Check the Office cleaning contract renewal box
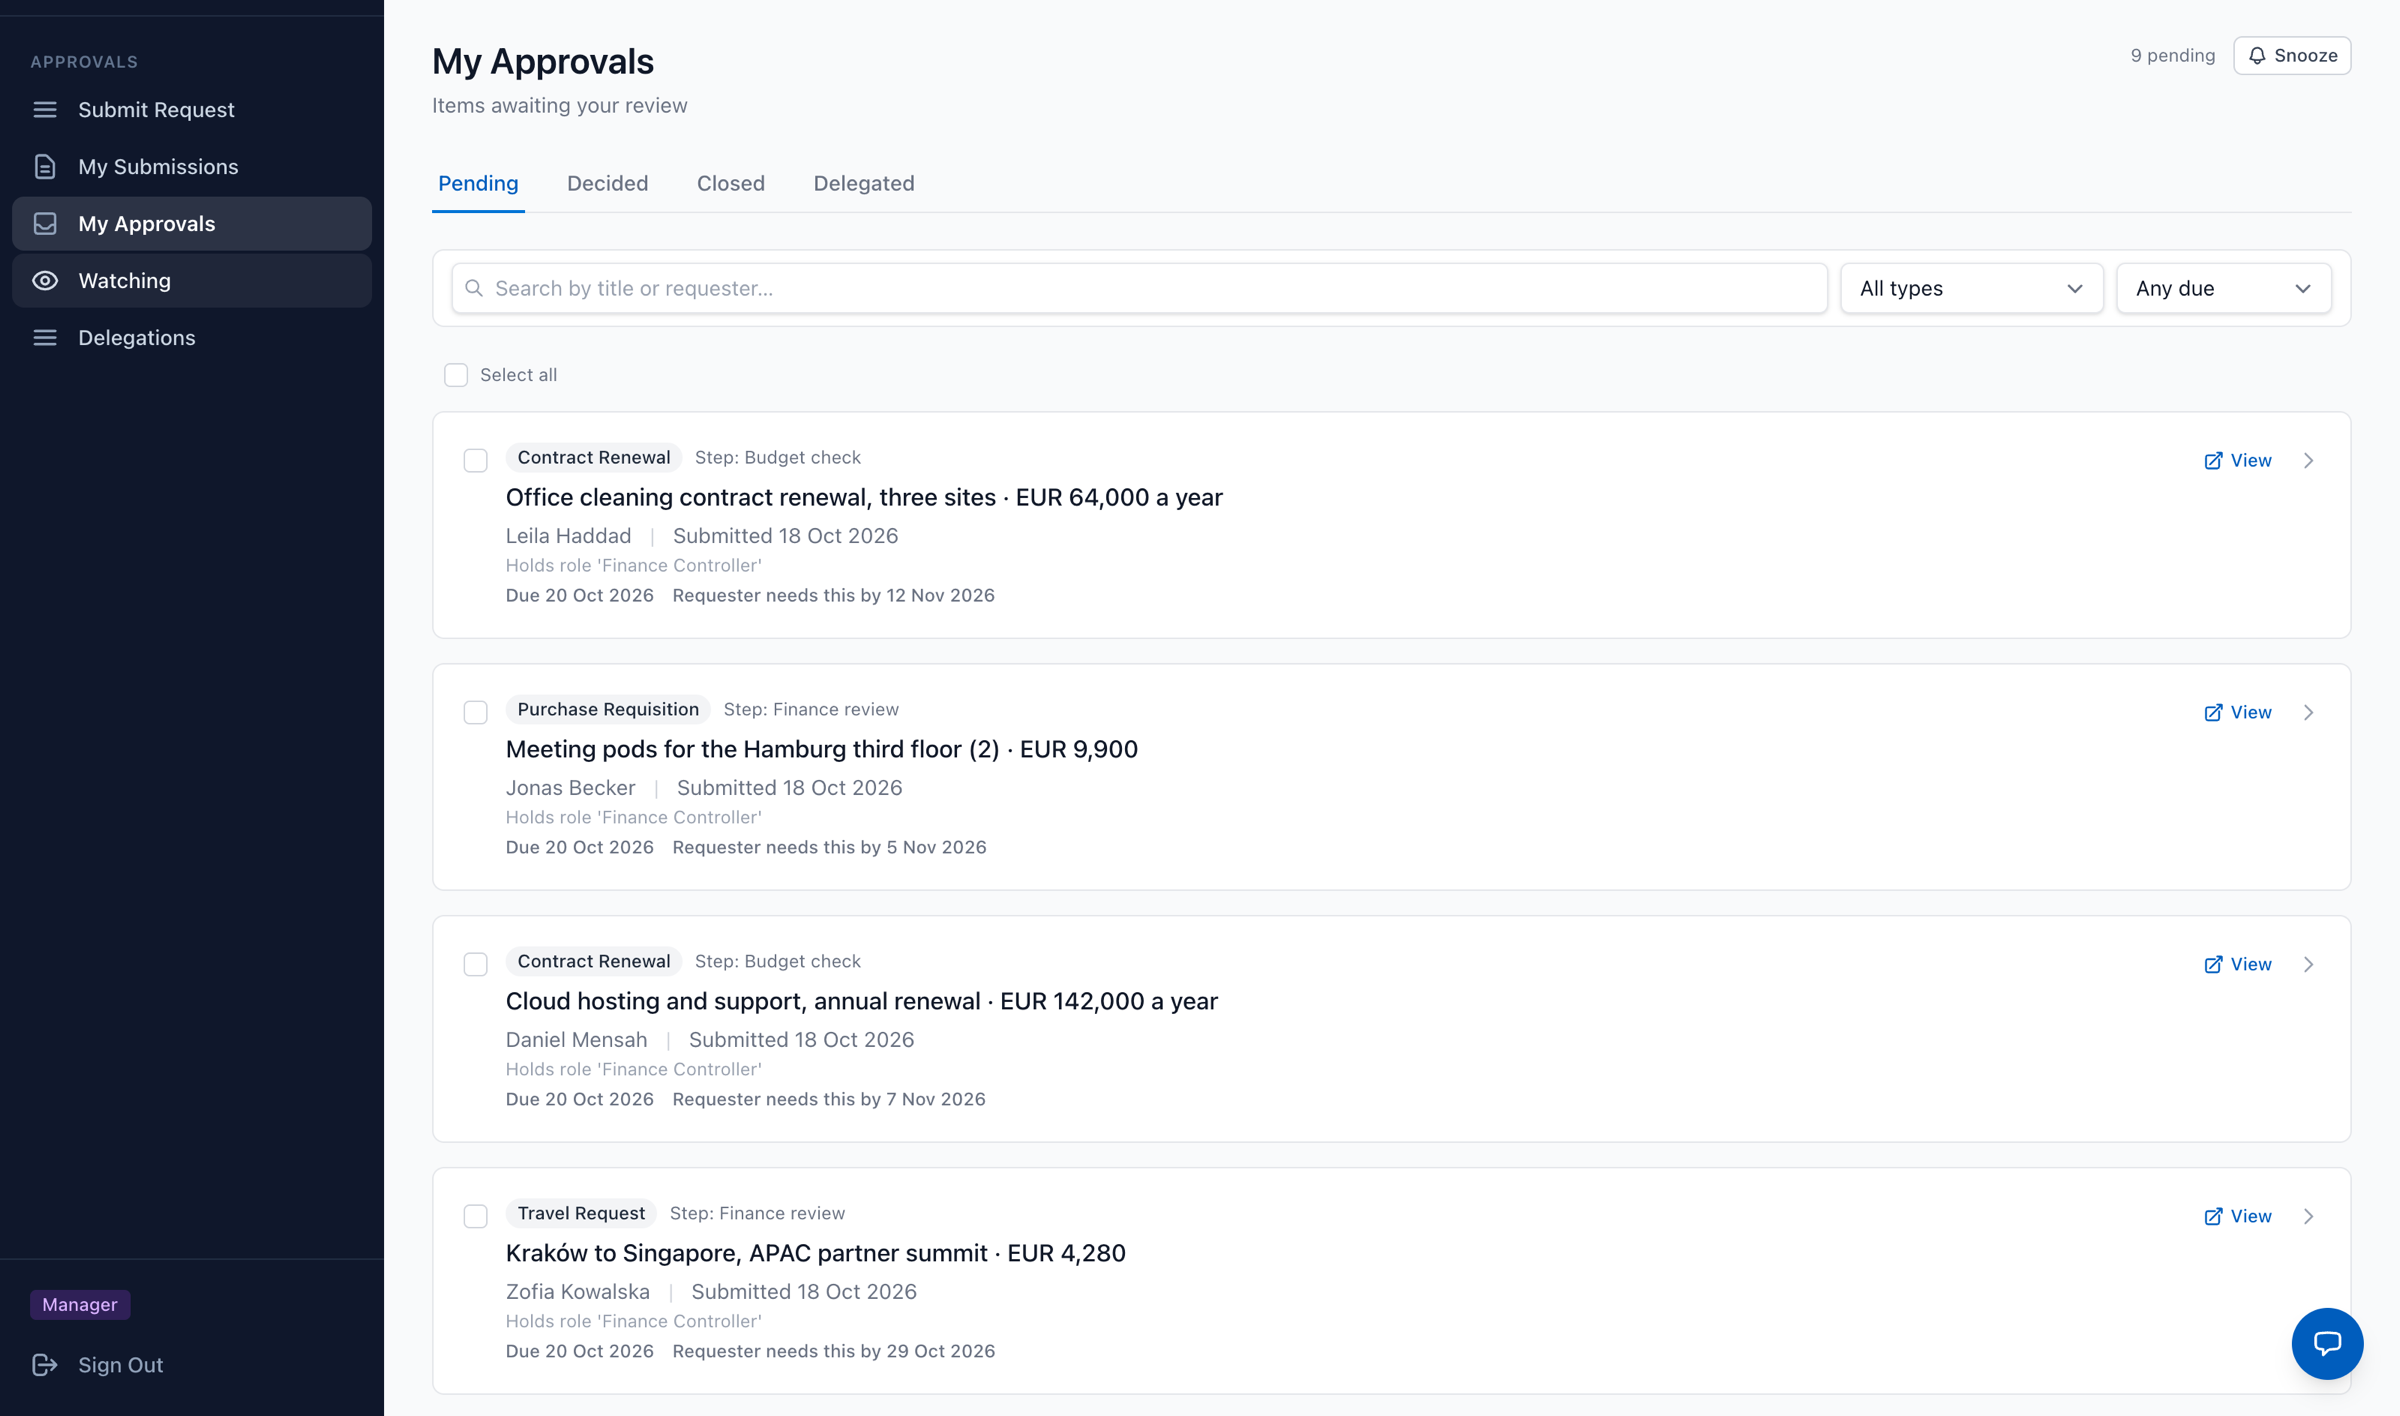Image resolution: width=2400 pixels, height=1416 pixels. [x=476, y=460]
